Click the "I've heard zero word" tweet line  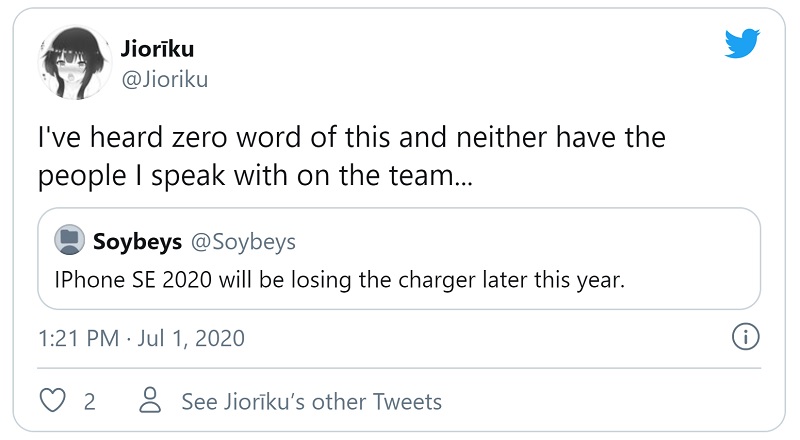tap(351, 137)
